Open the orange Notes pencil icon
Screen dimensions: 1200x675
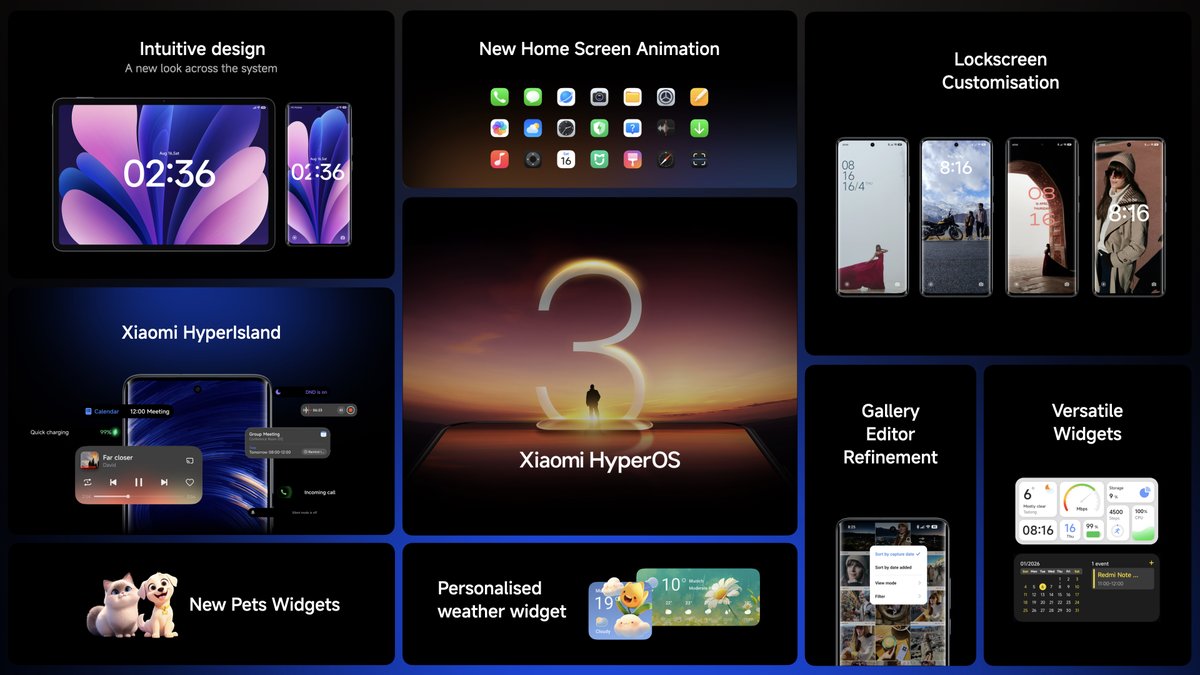[x=699, y=97]
